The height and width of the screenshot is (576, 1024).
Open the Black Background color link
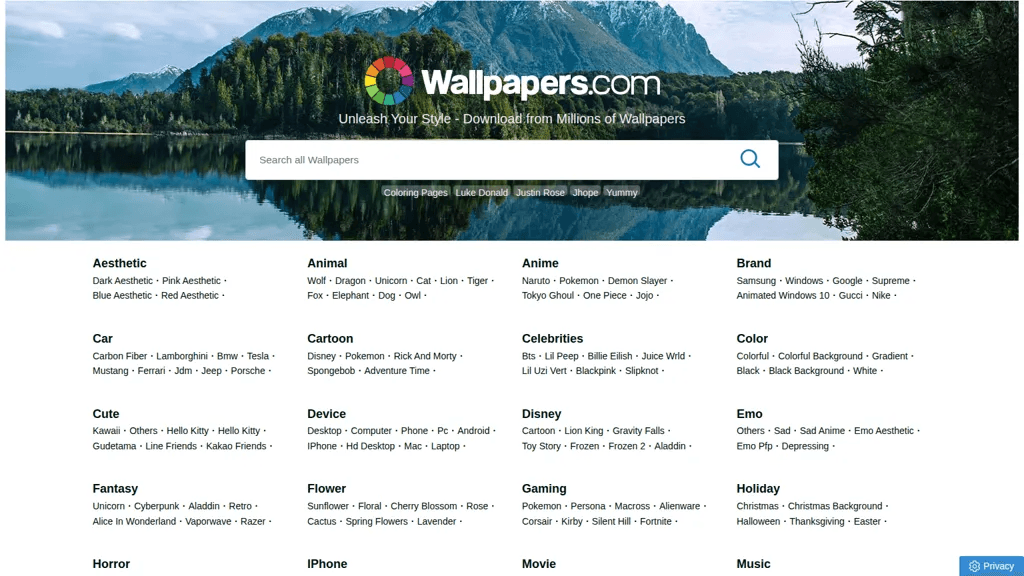coord(806,371)
